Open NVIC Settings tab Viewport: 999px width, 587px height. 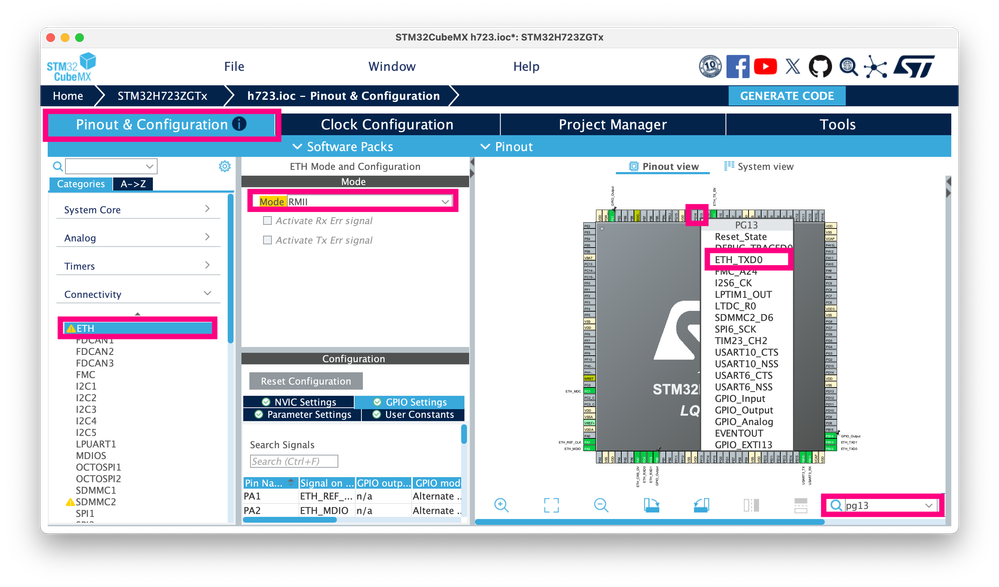click(298, 402)
